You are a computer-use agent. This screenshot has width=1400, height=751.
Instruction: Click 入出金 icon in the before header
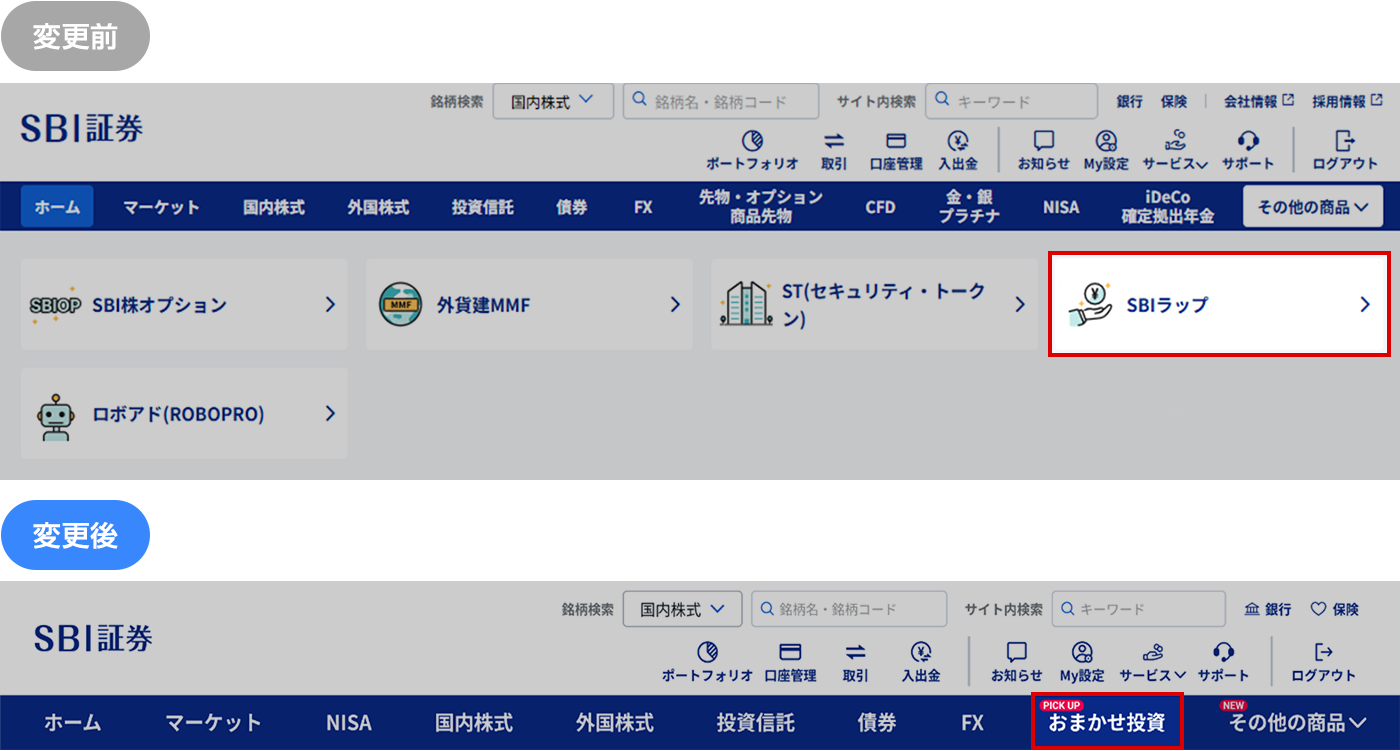(958, 151)
